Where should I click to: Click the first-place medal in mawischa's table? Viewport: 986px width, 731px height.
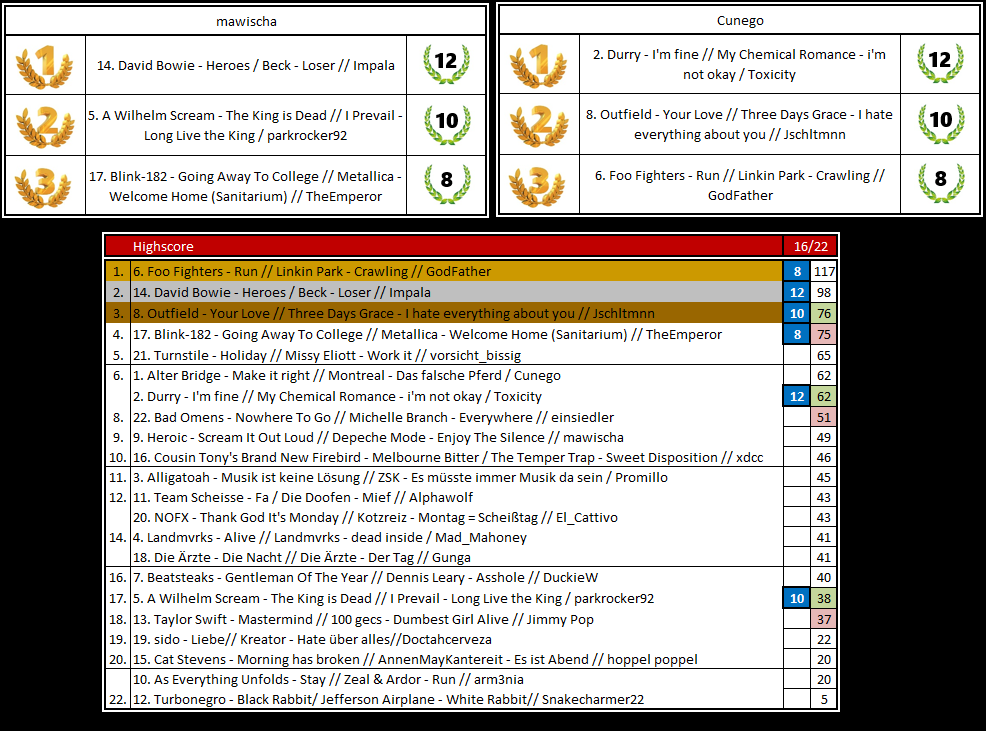(45, 65)
